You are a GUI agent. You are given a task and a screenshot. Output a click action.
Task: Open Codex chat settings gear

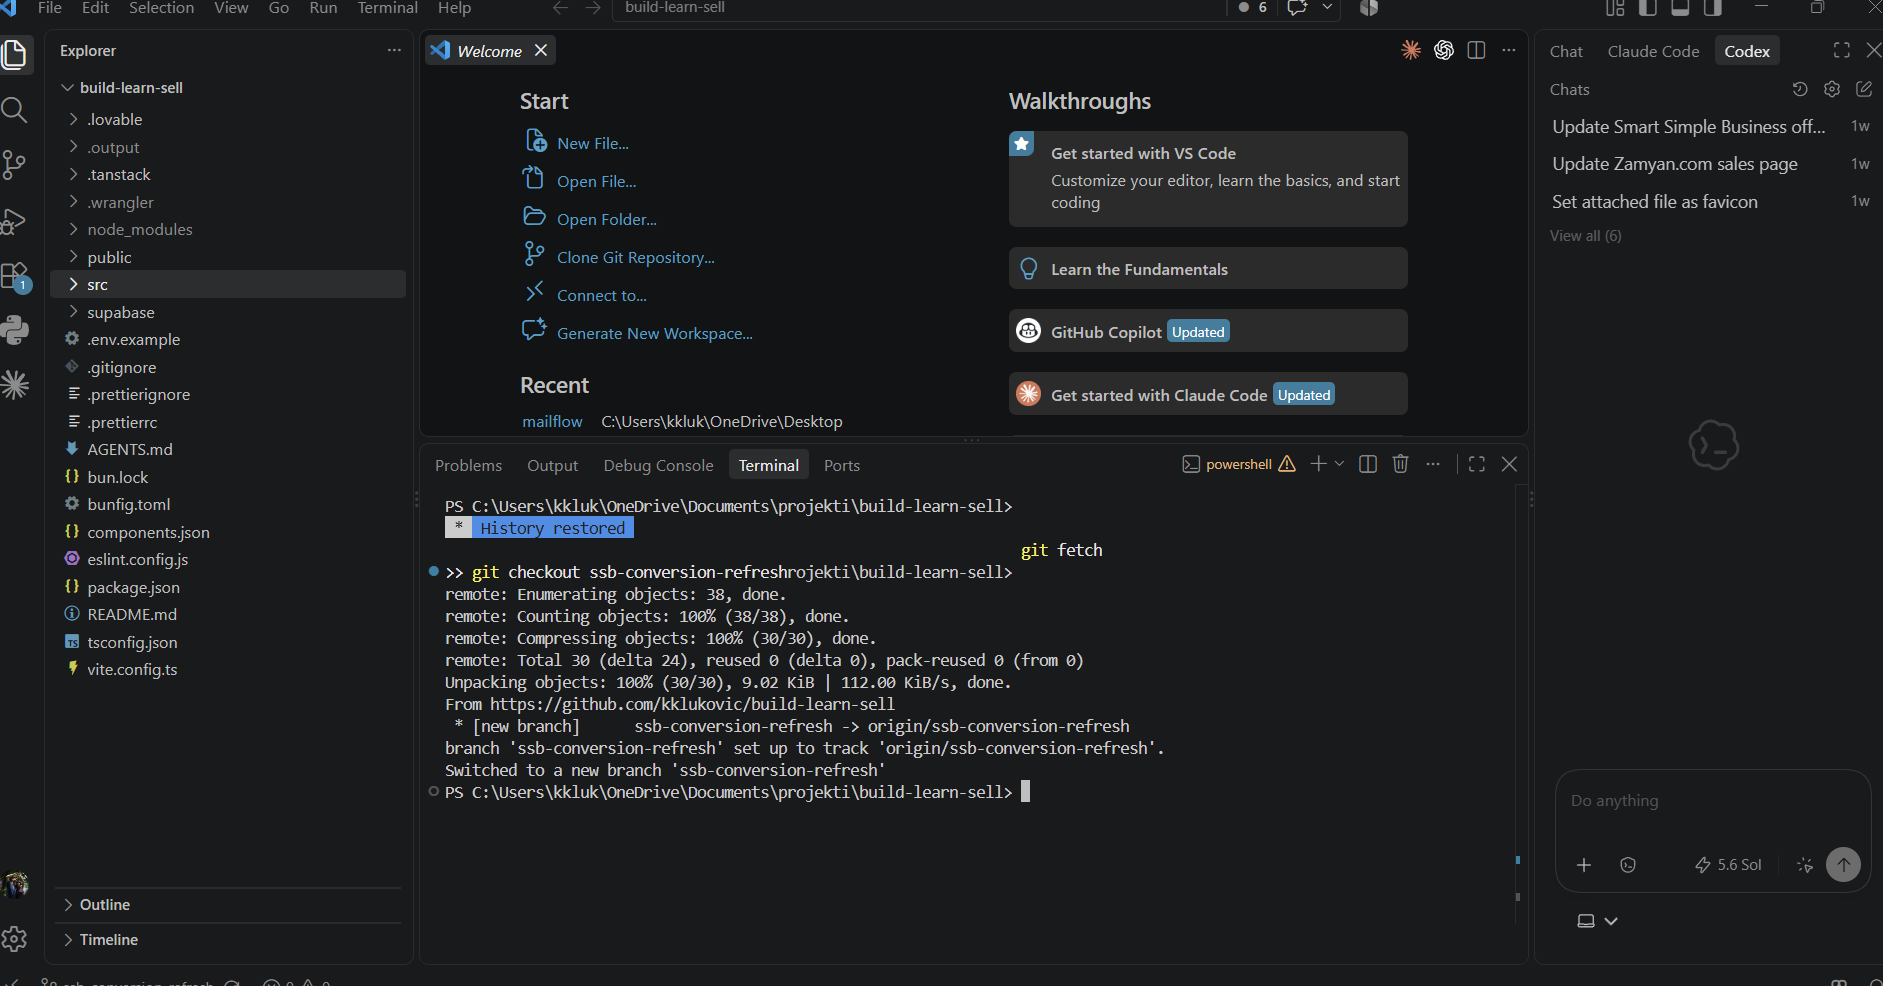click(1832, 89)
